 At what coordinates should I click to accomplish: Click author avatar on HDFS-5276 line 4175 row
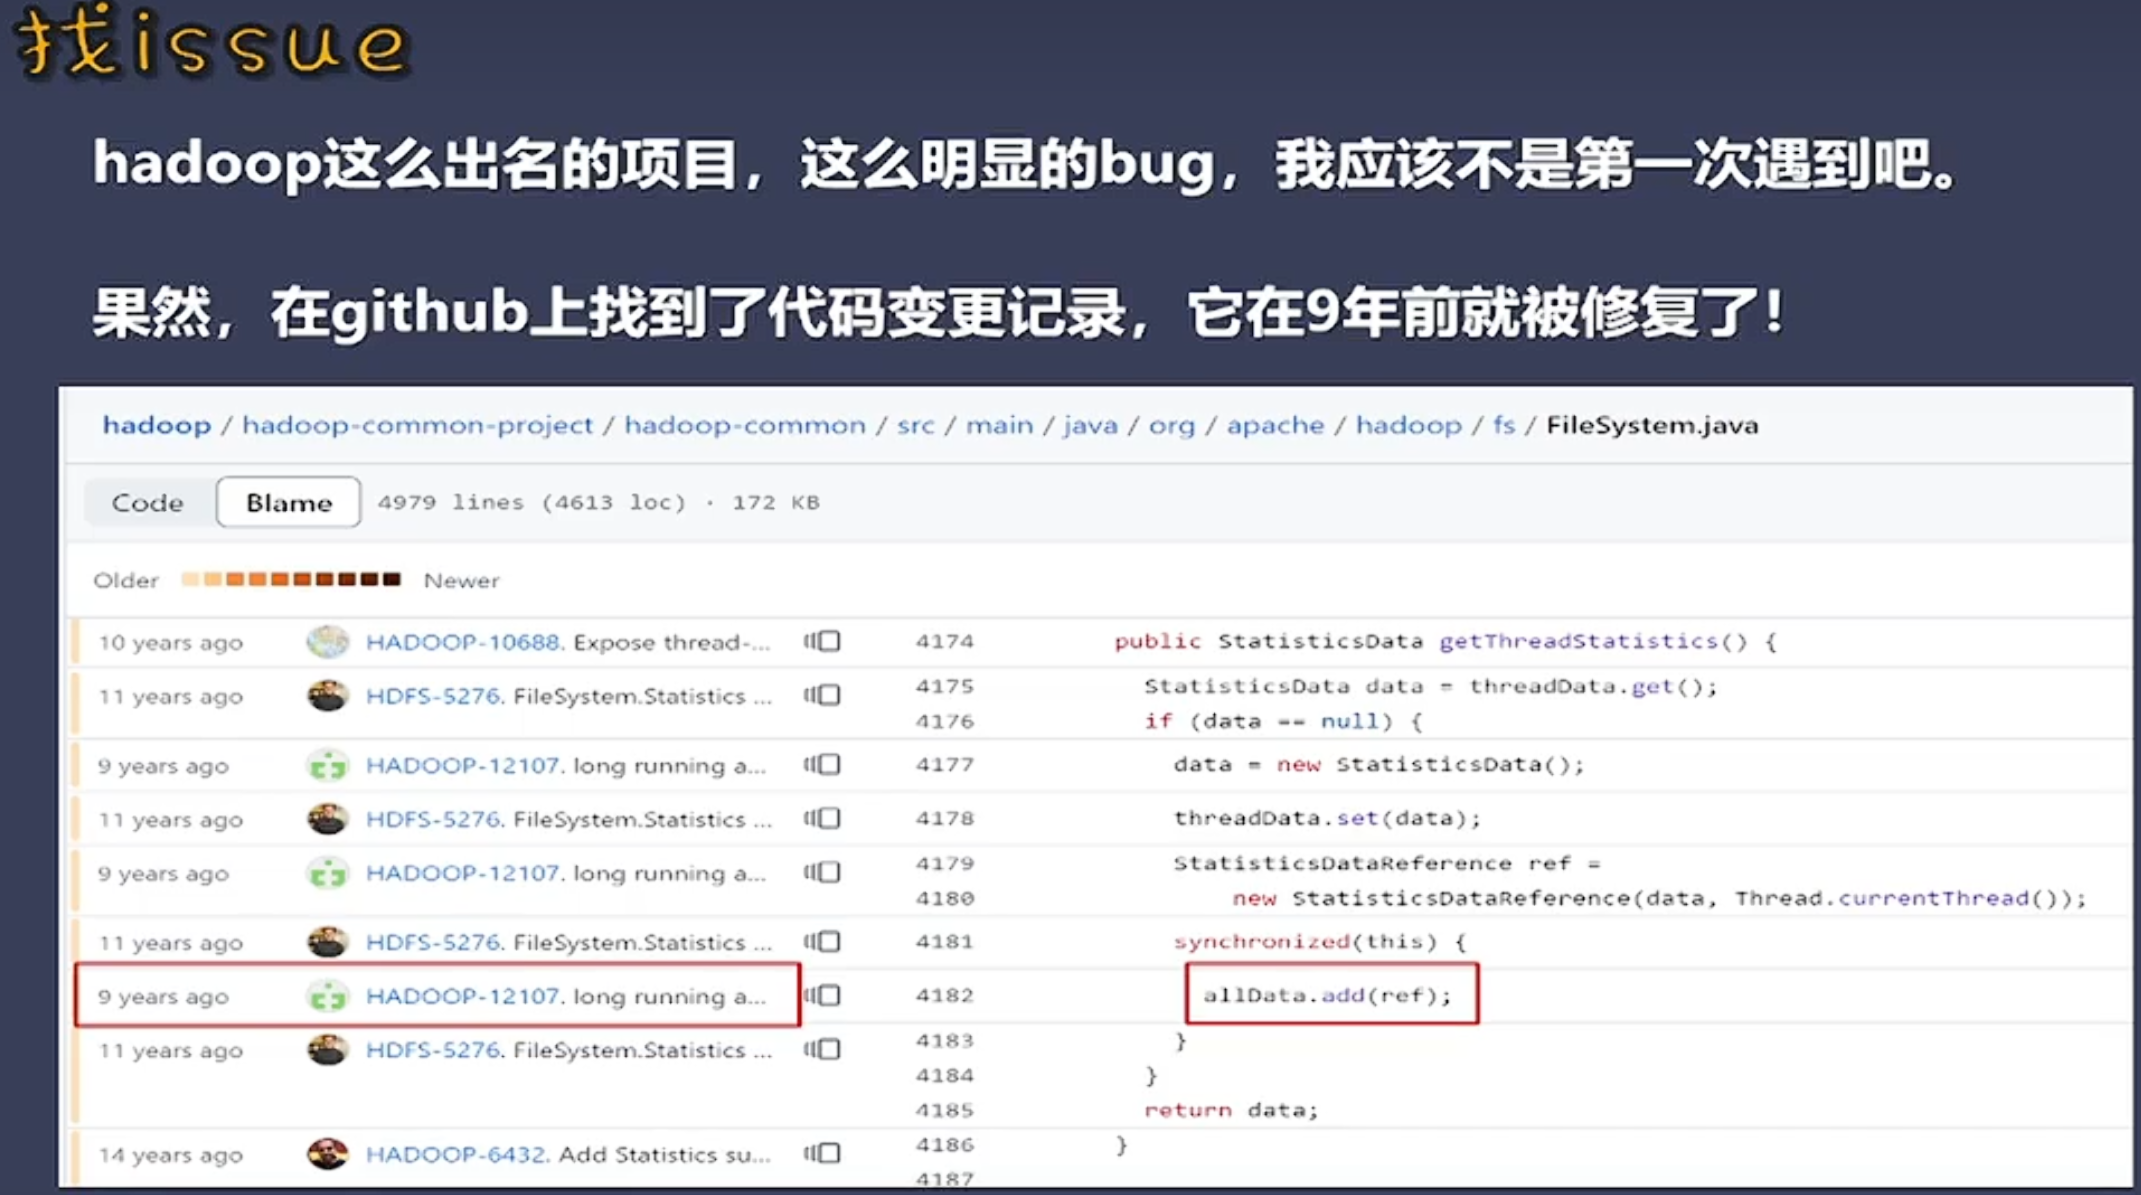pyautogui.click(x=327, y=696)
